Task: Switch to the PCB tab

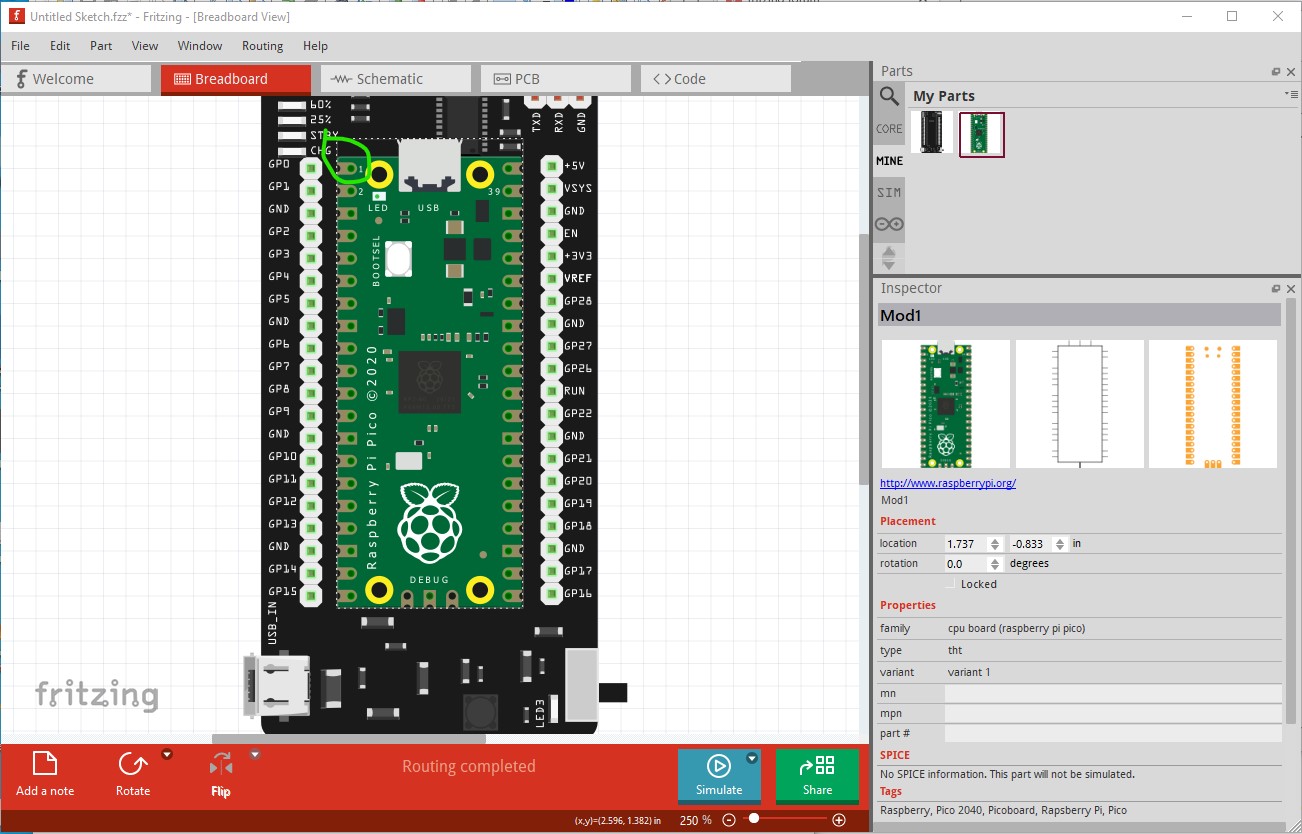Action: coord(556,79)
